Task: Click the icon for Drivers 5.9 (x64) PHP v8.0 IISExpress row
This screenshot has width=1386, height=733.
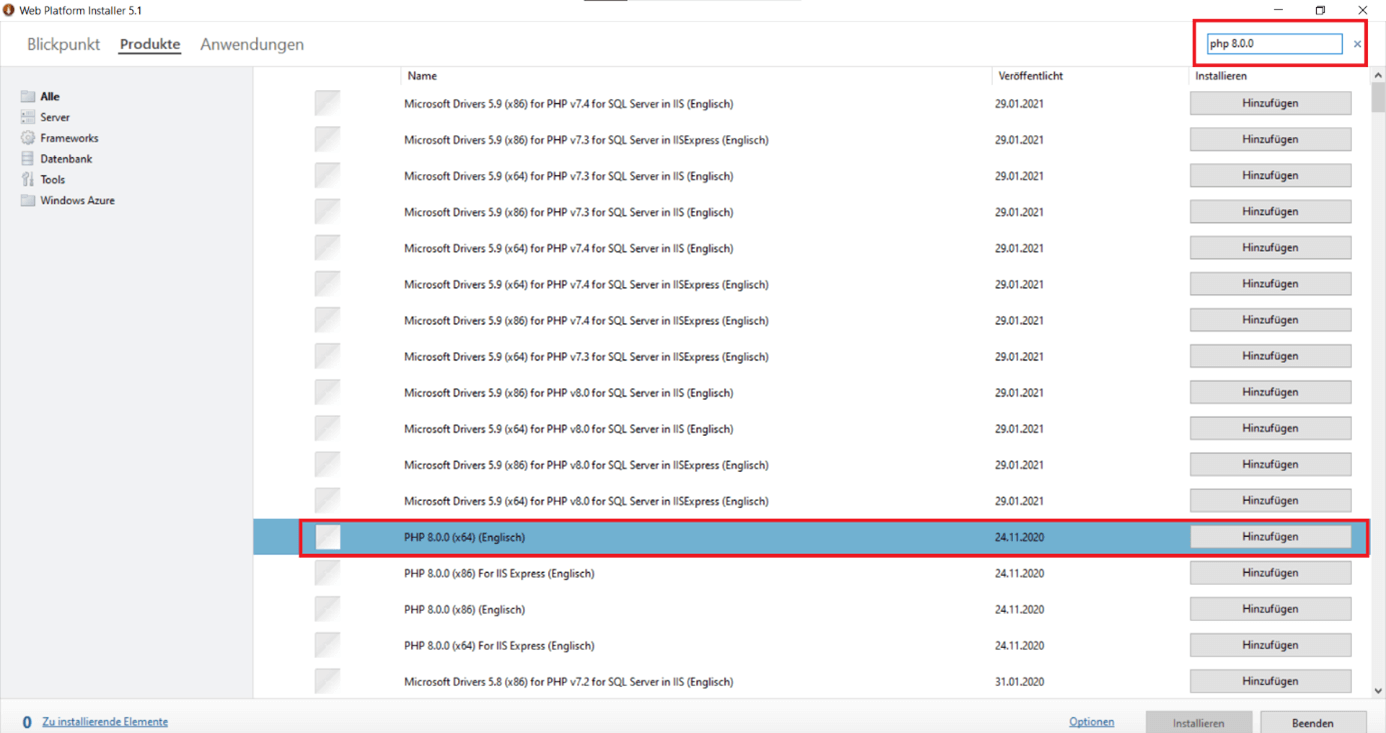Action: tap(328, 500)
